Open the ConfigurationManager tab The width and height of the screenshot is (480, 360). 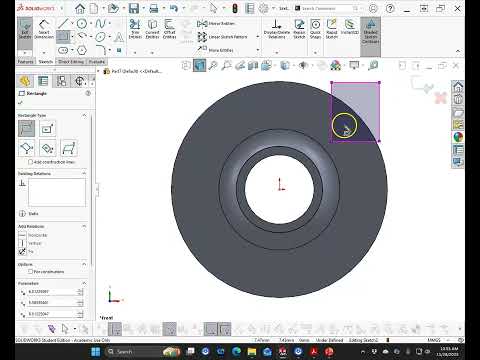61,81
